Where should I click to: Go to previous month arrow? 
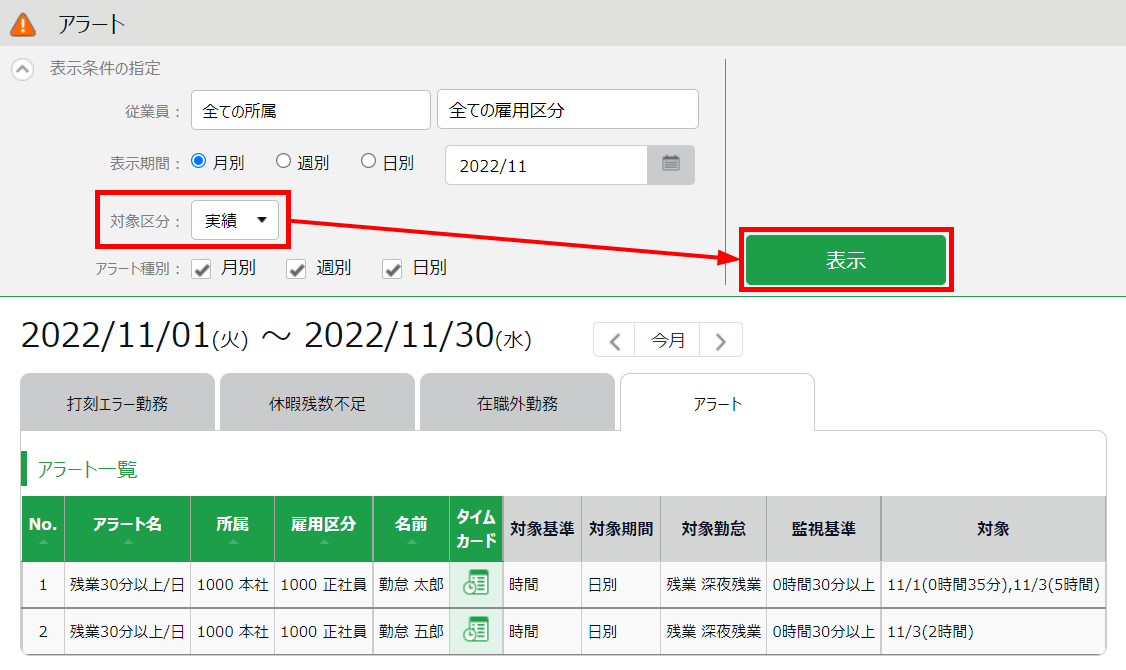point(615,341)
